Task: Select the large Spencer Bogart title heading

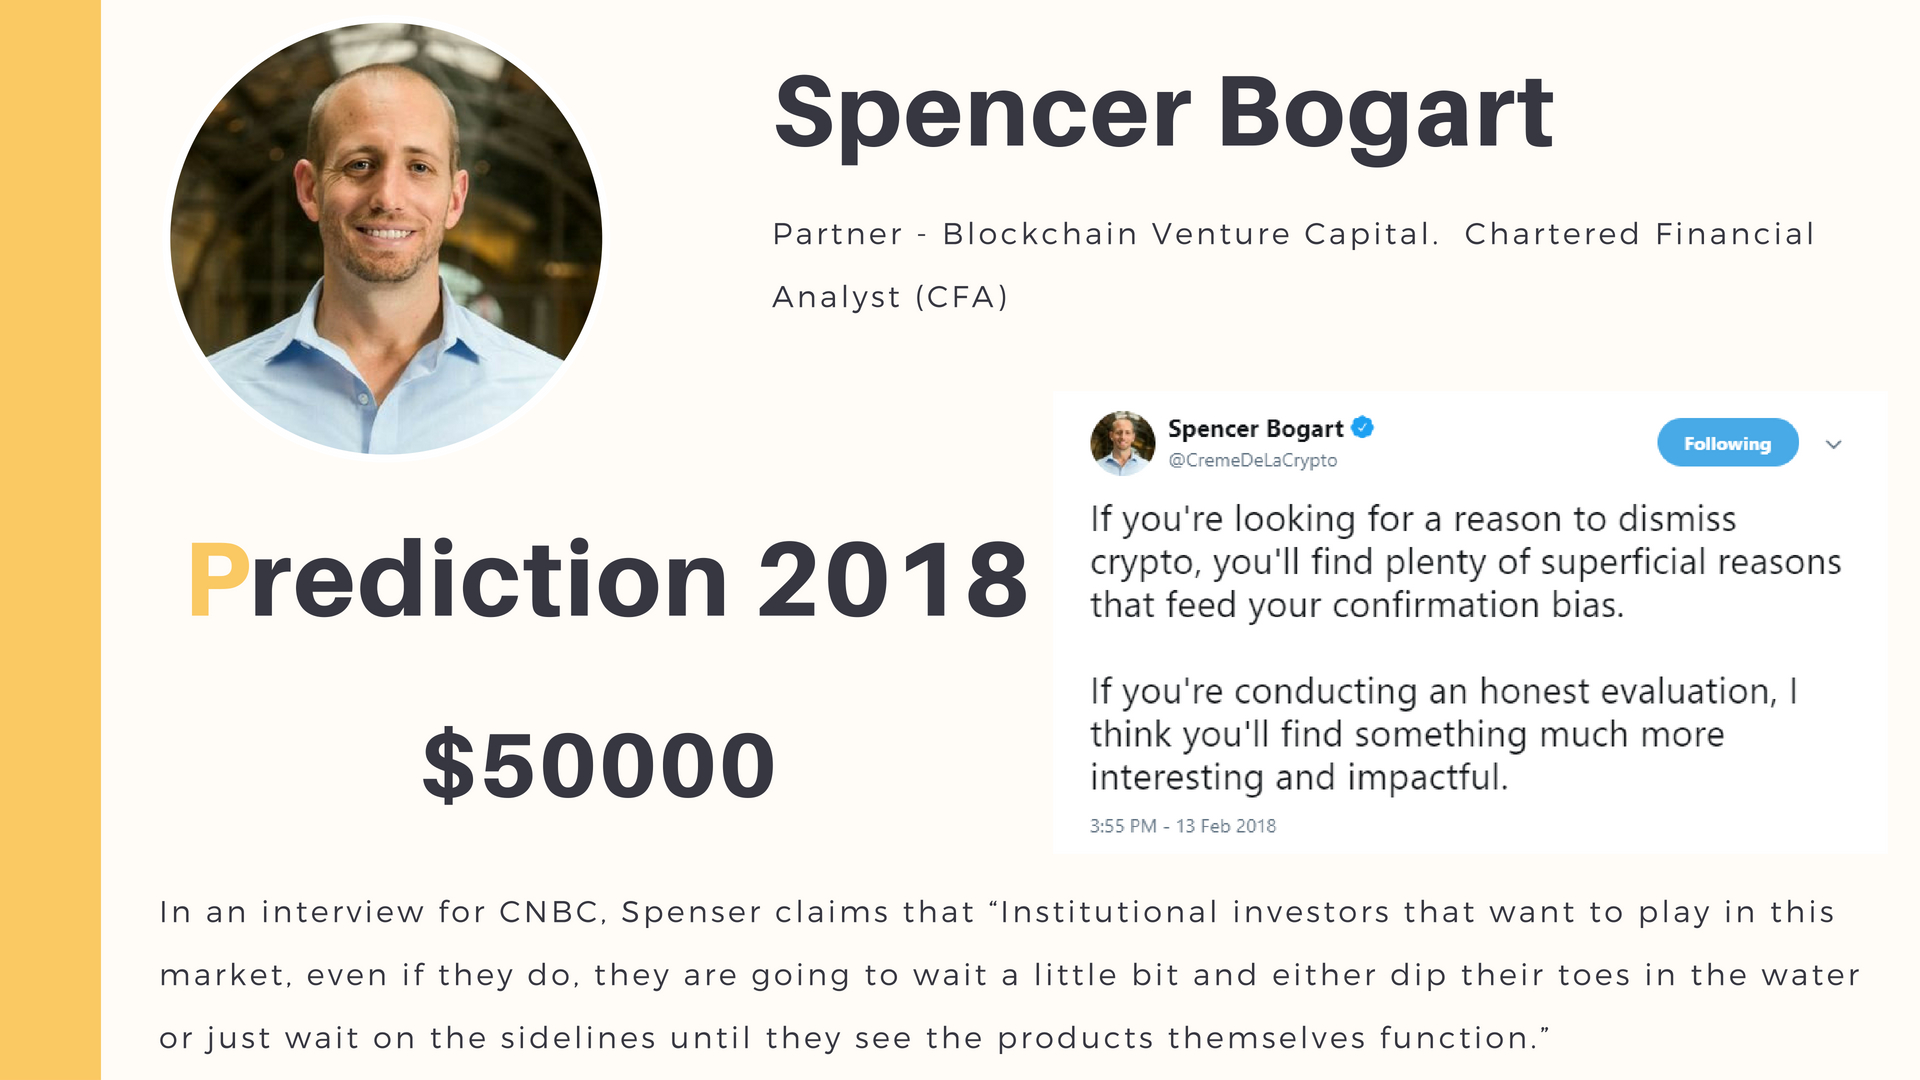Action: [1163, 114]
